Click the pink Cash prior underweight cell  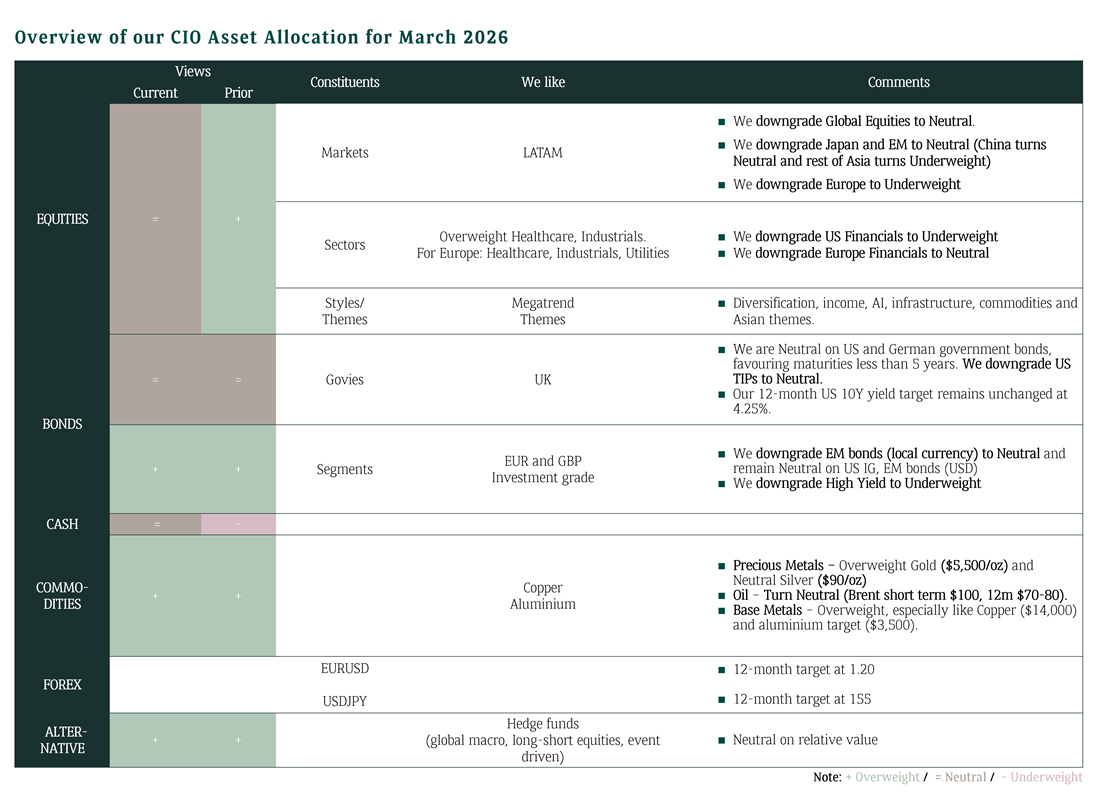(238, 524)
